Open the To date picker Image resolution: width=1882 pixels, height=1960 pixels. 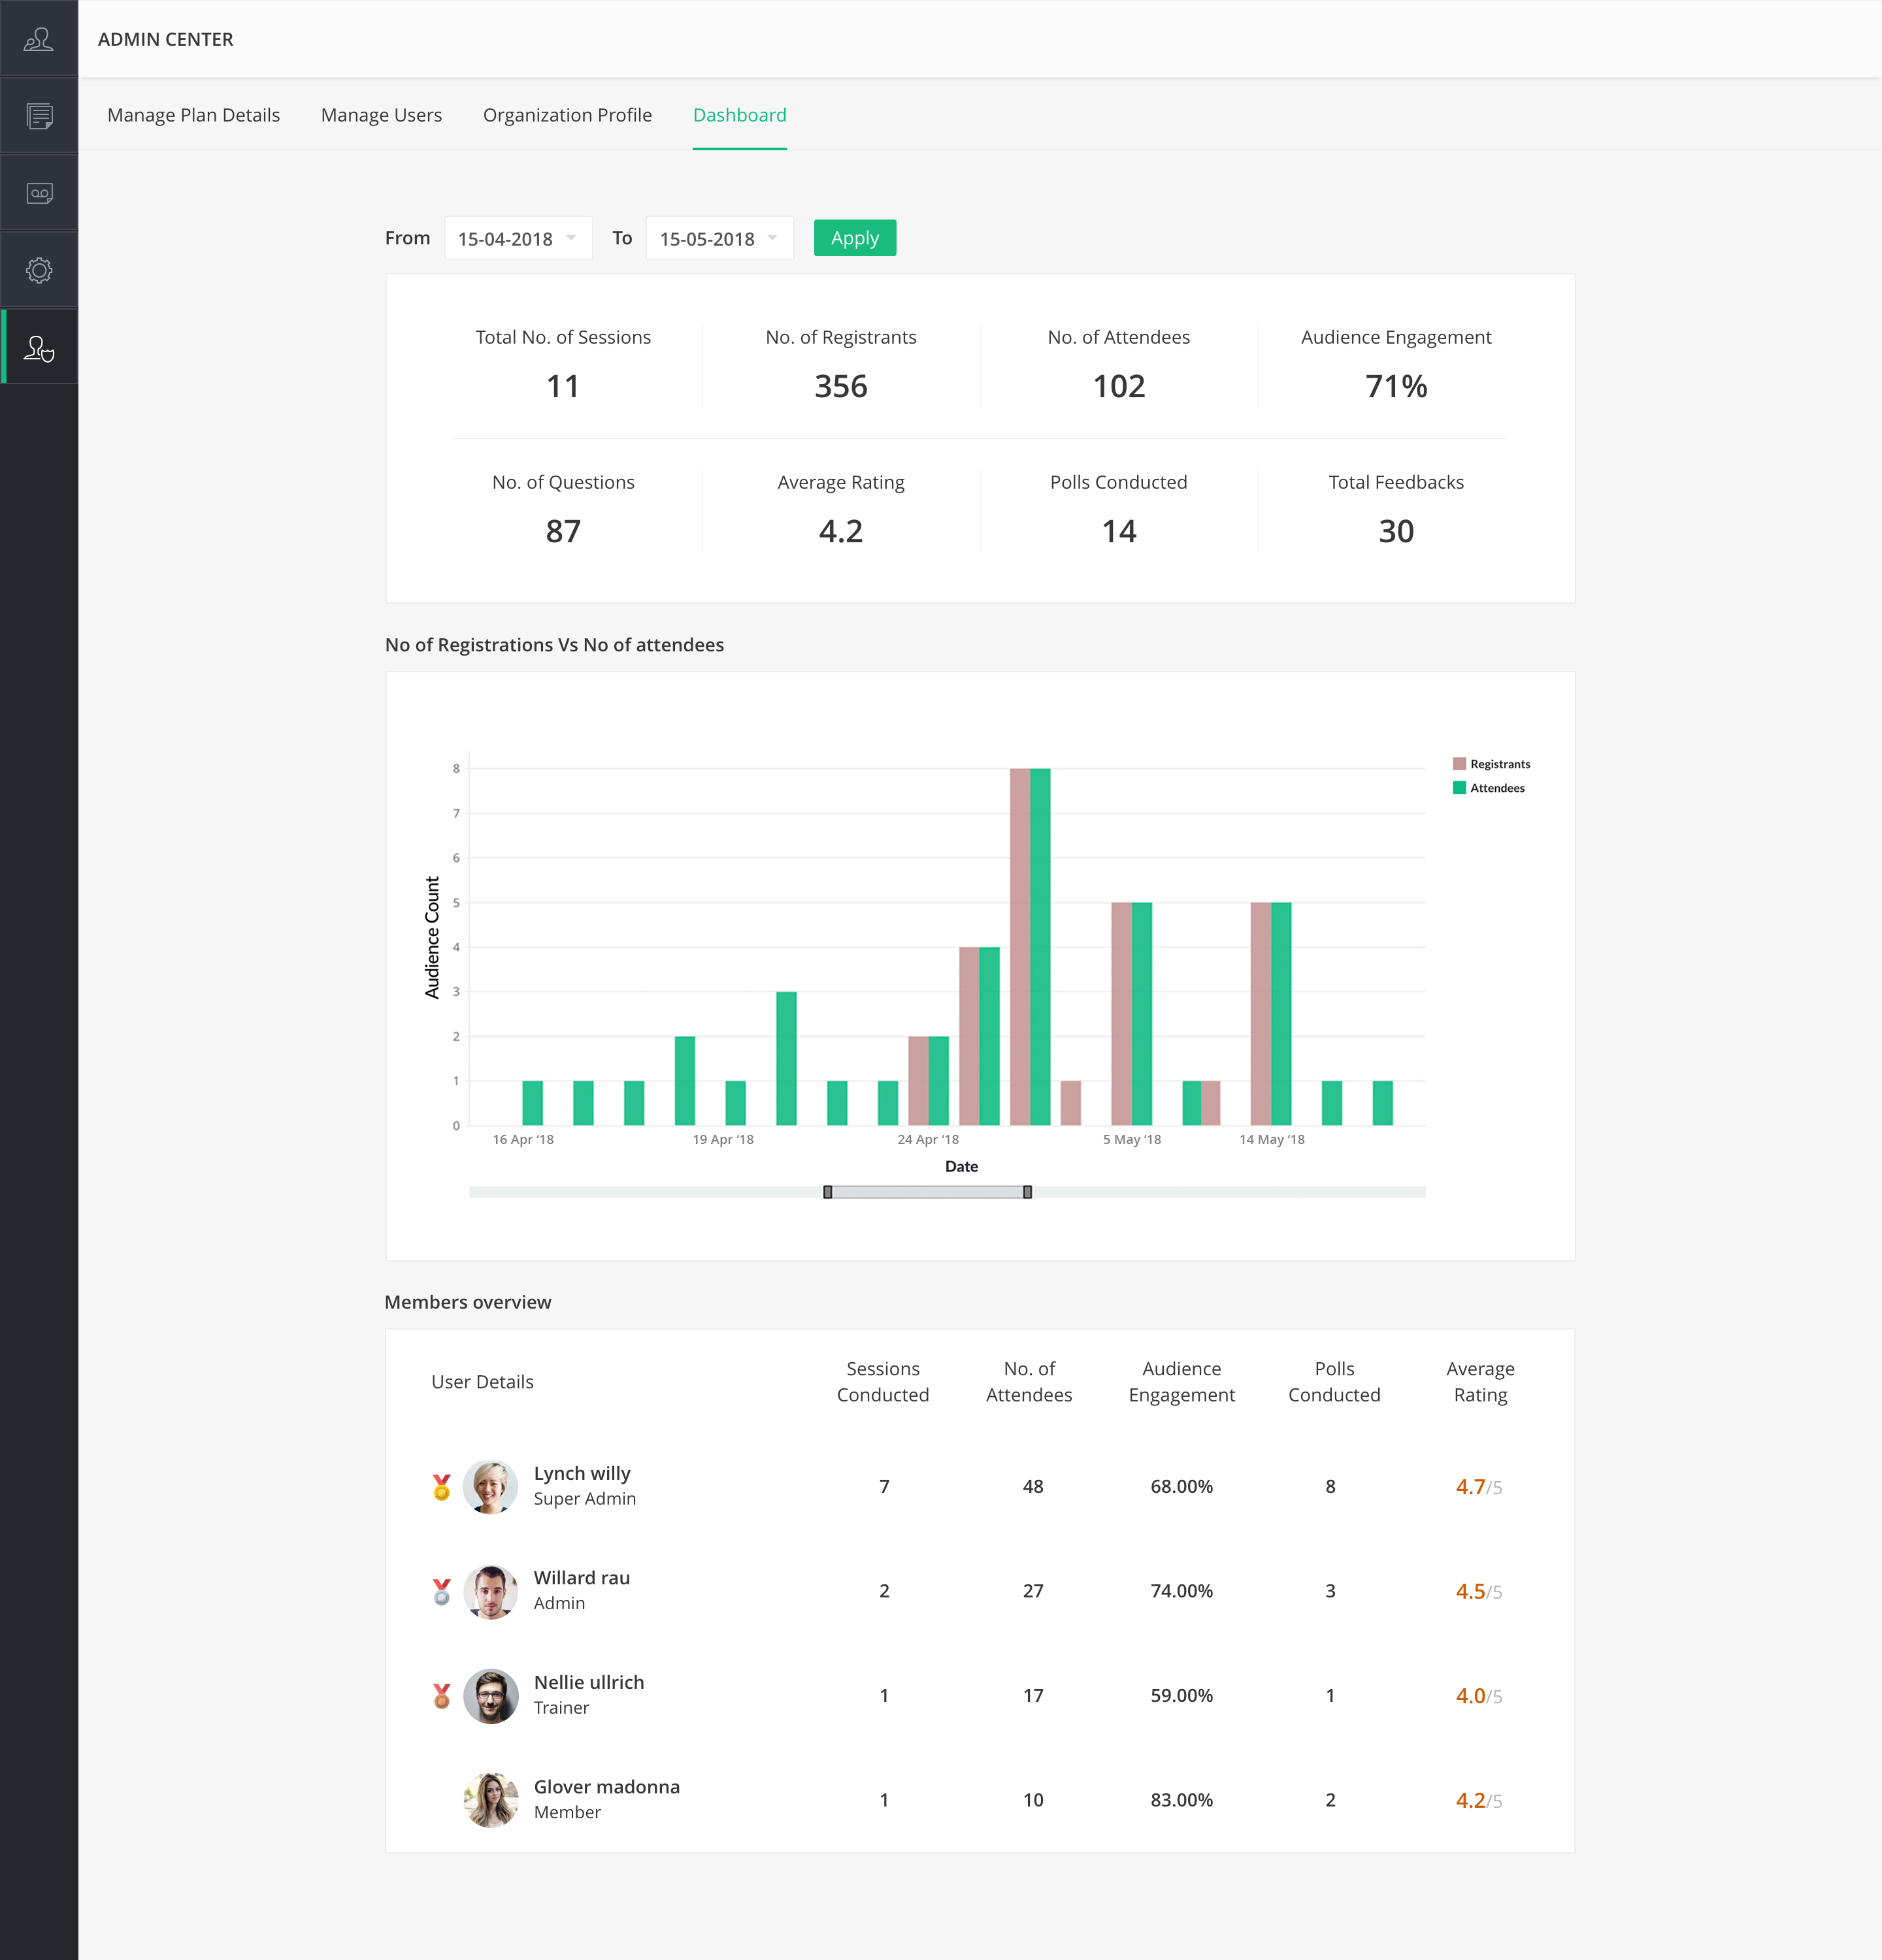718,238
